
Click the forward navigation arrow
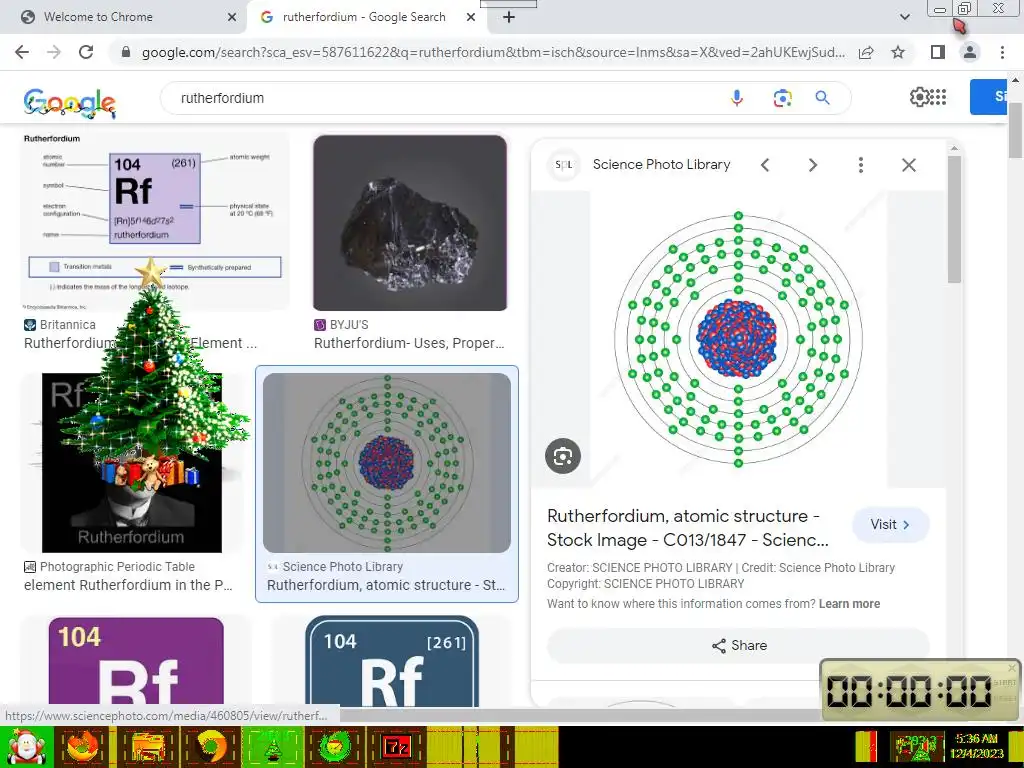click(x=54, y=52)
